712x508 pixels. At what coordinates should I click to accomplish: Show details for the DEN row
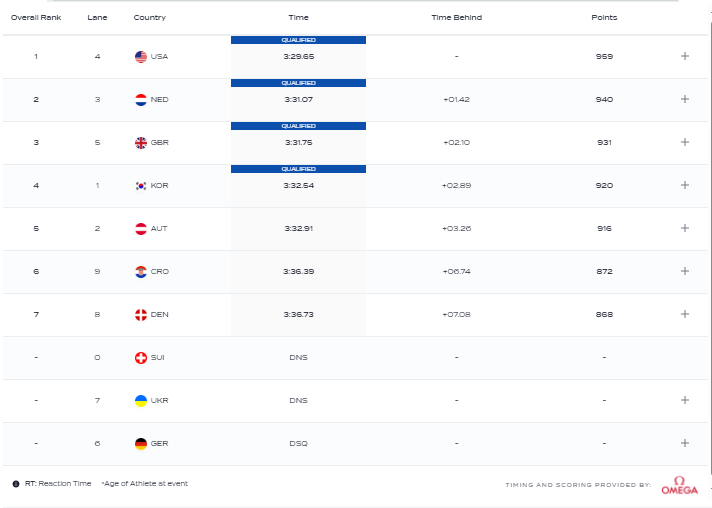coord(685,314)
